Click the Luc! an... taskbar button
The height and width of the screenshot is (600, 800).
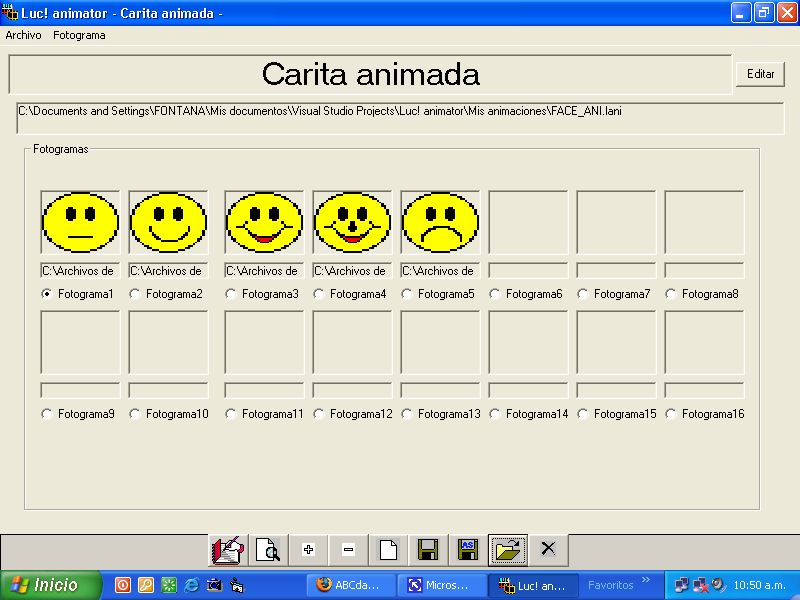coord(533,585)
